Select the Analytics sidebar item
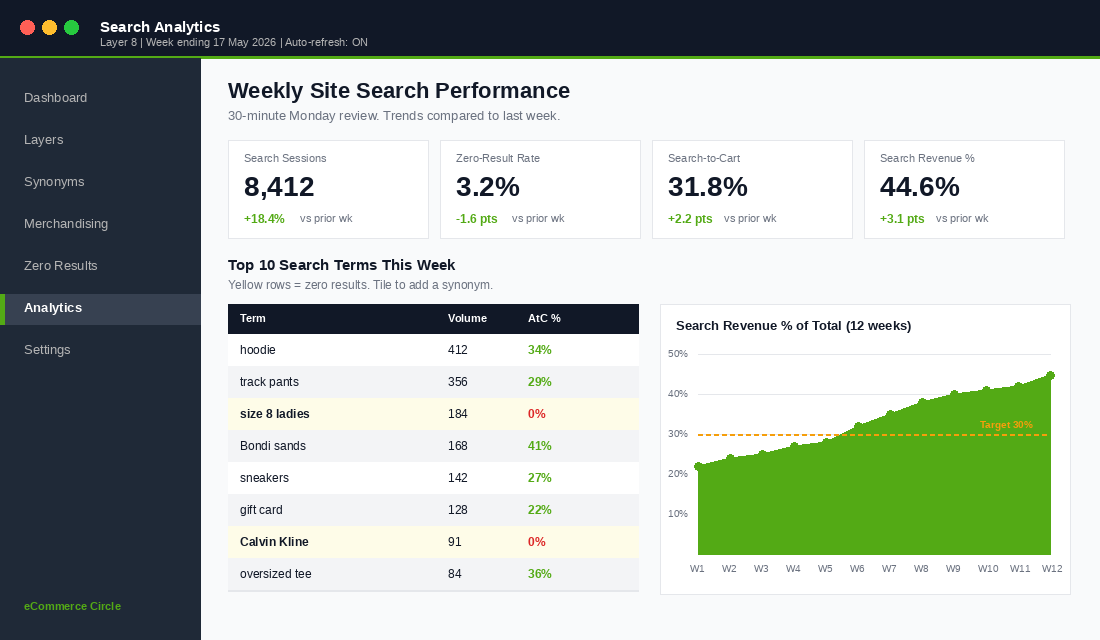 [x=100, y=308]
